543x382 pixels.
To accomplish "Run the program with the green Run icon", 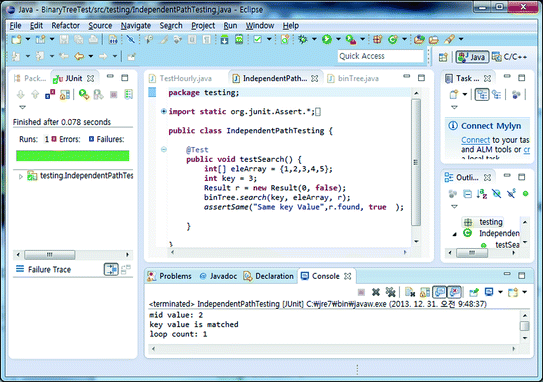I will 327,39.
